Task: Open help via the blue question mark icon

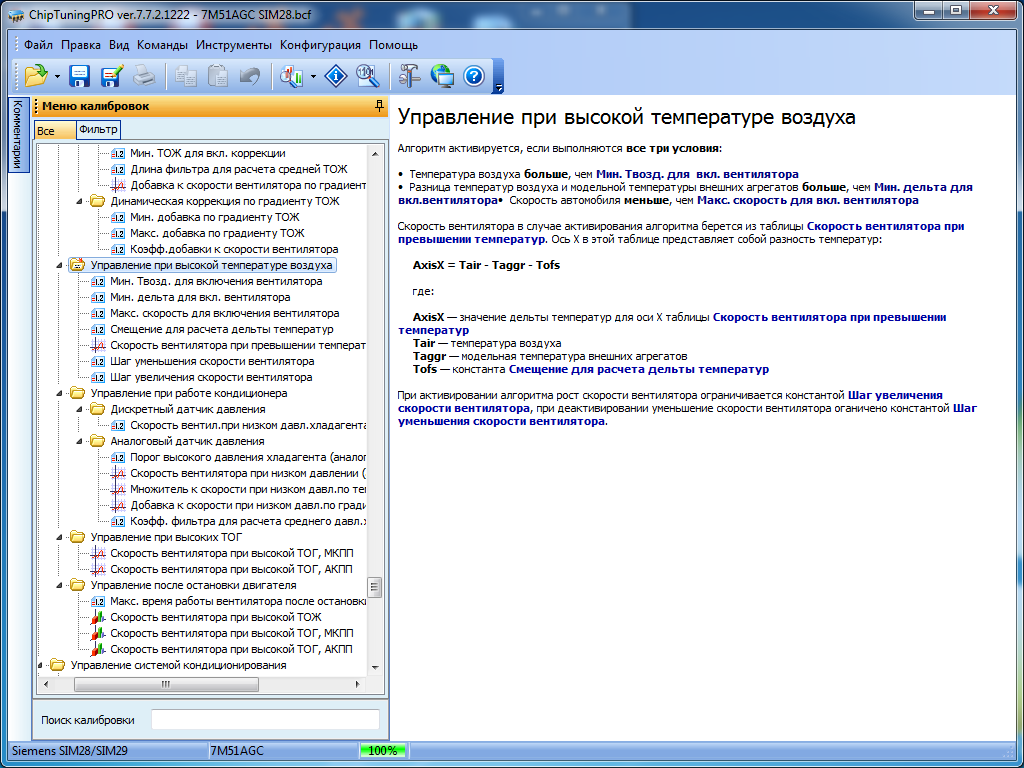Action: [x=474, y=76]
